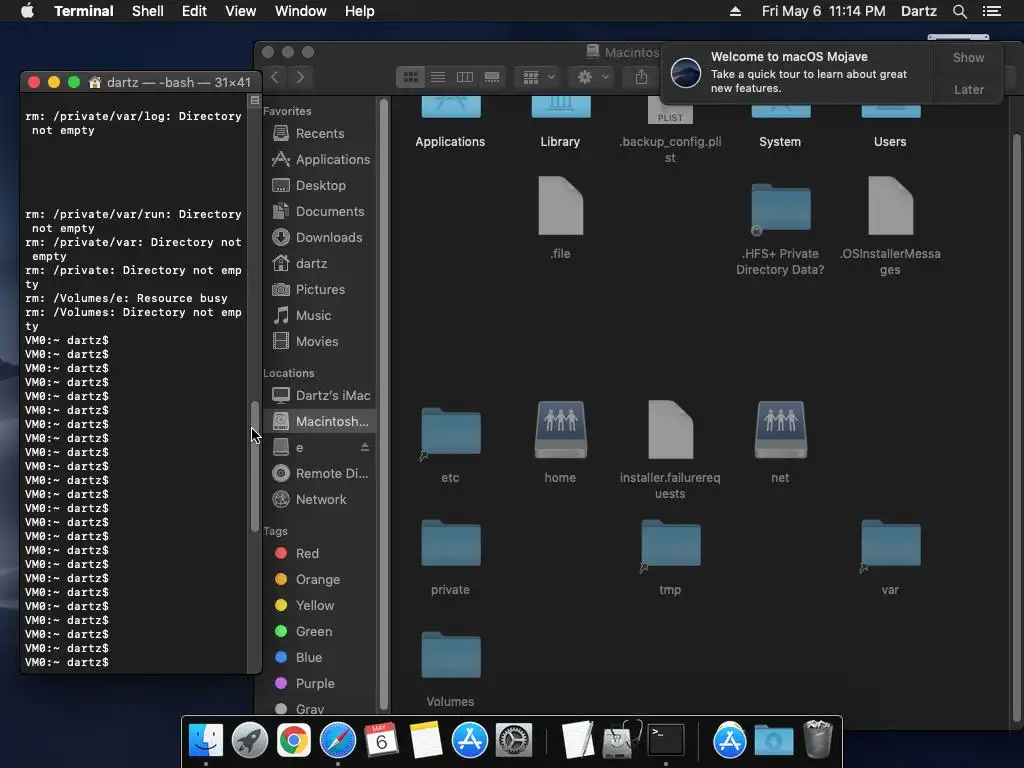Select the Orange tag

point(319,579)
